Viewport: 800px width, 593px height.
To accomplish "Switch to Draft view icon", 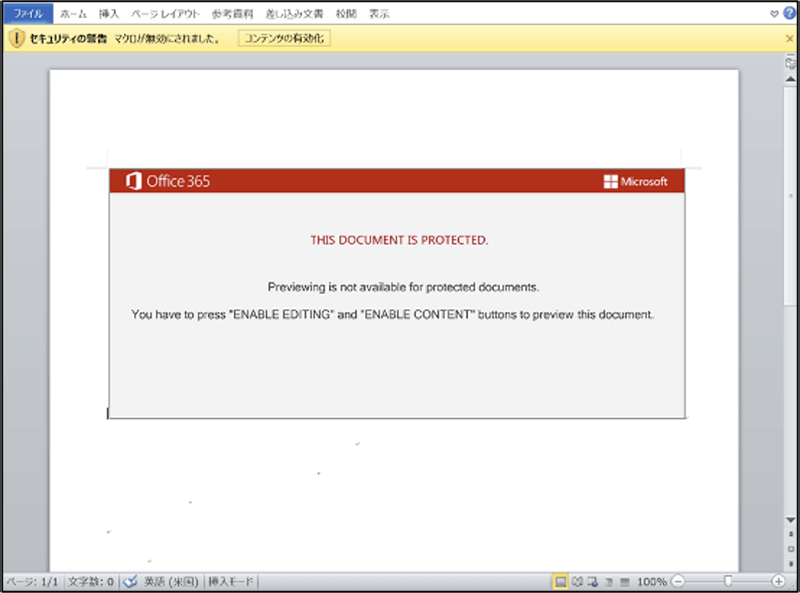I will coord(625,581).
